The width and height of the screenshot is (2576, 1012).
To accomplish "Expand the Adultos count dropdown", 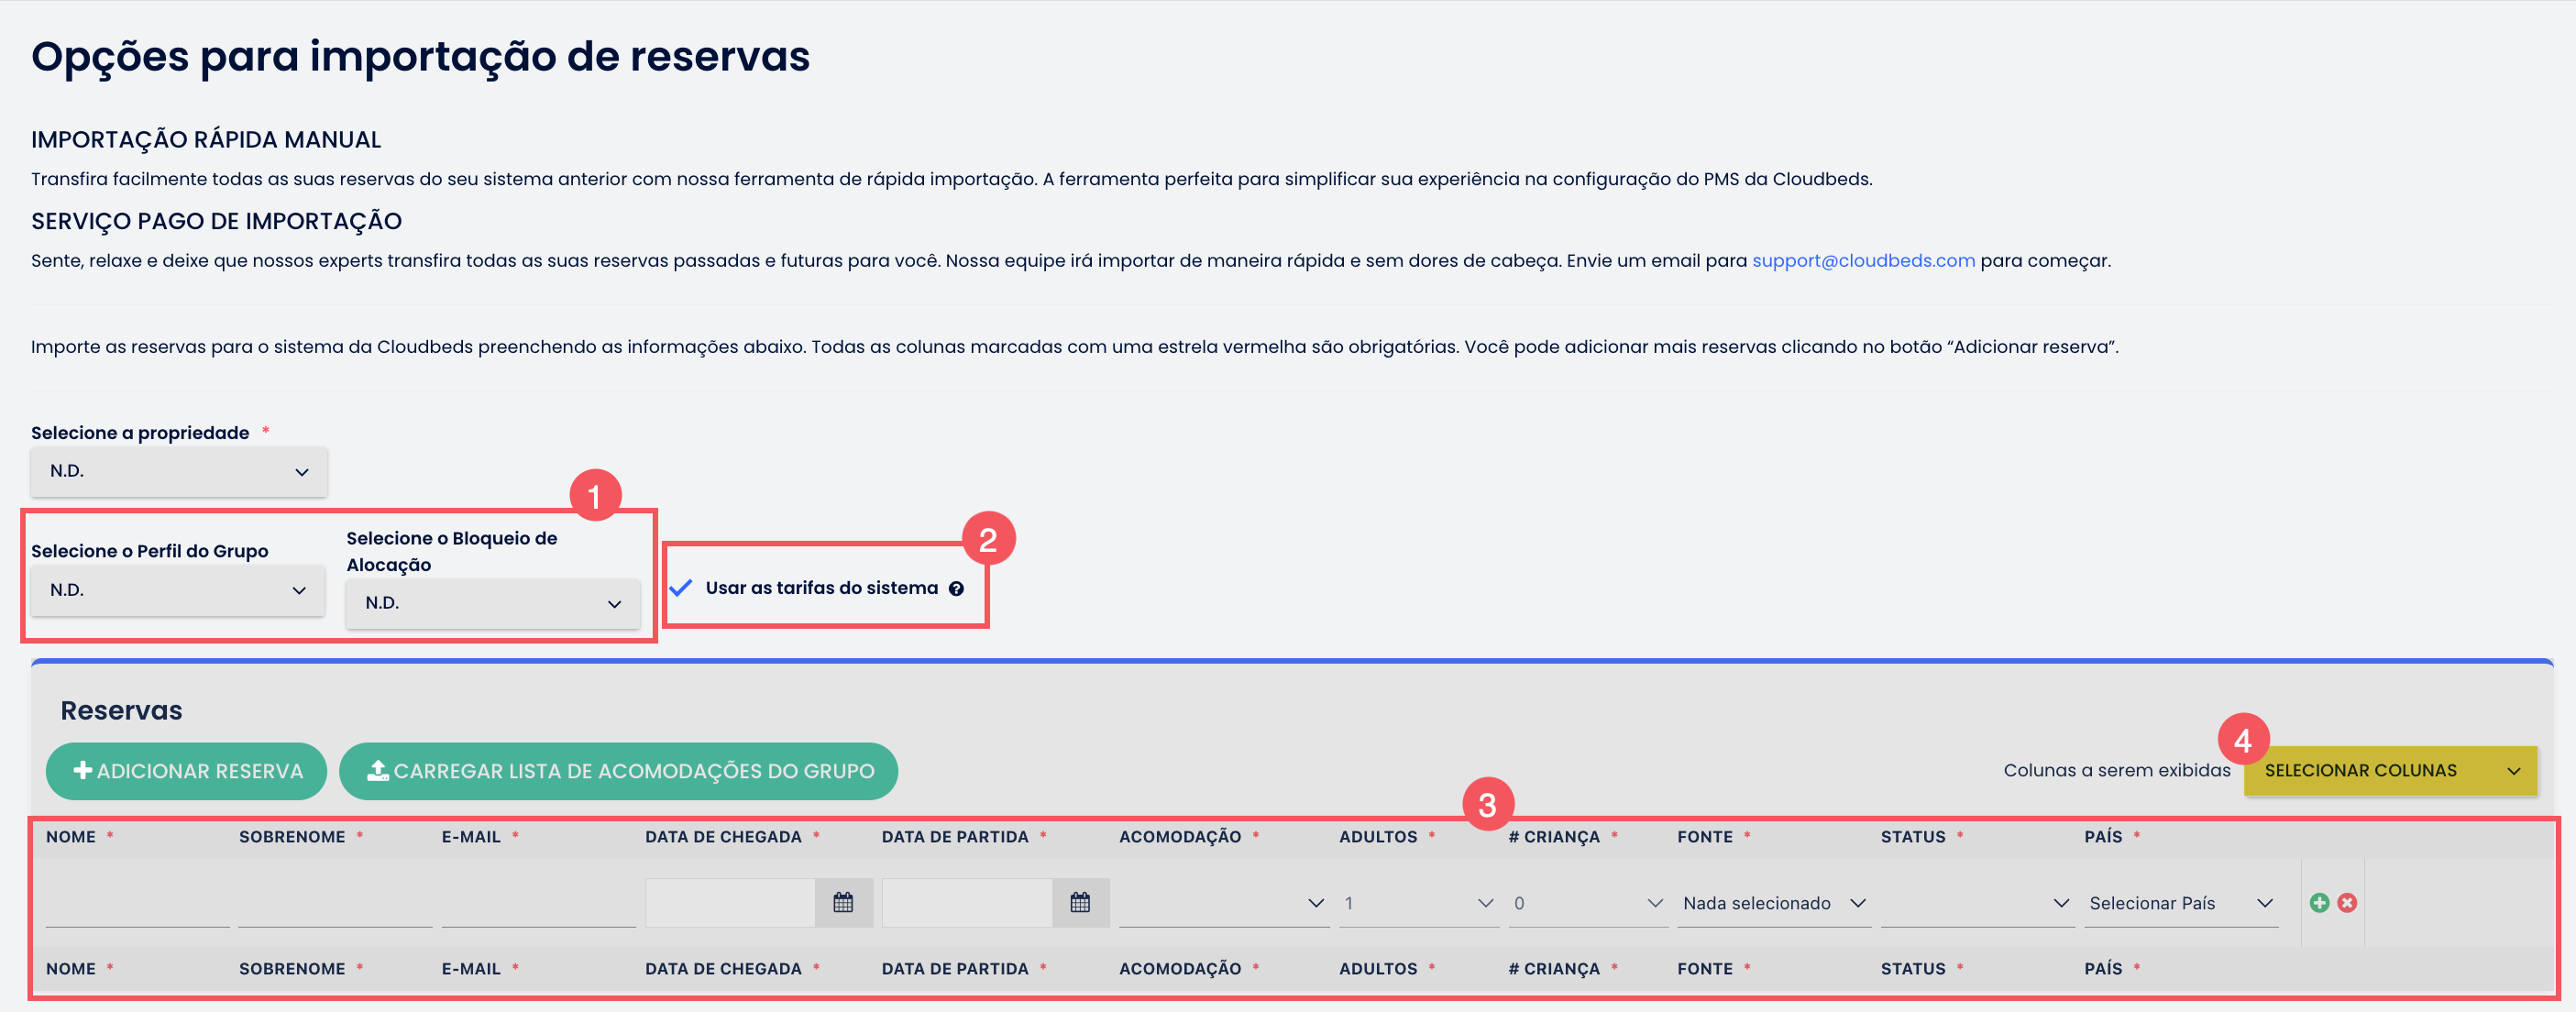I will click(x=1419, y=902).
